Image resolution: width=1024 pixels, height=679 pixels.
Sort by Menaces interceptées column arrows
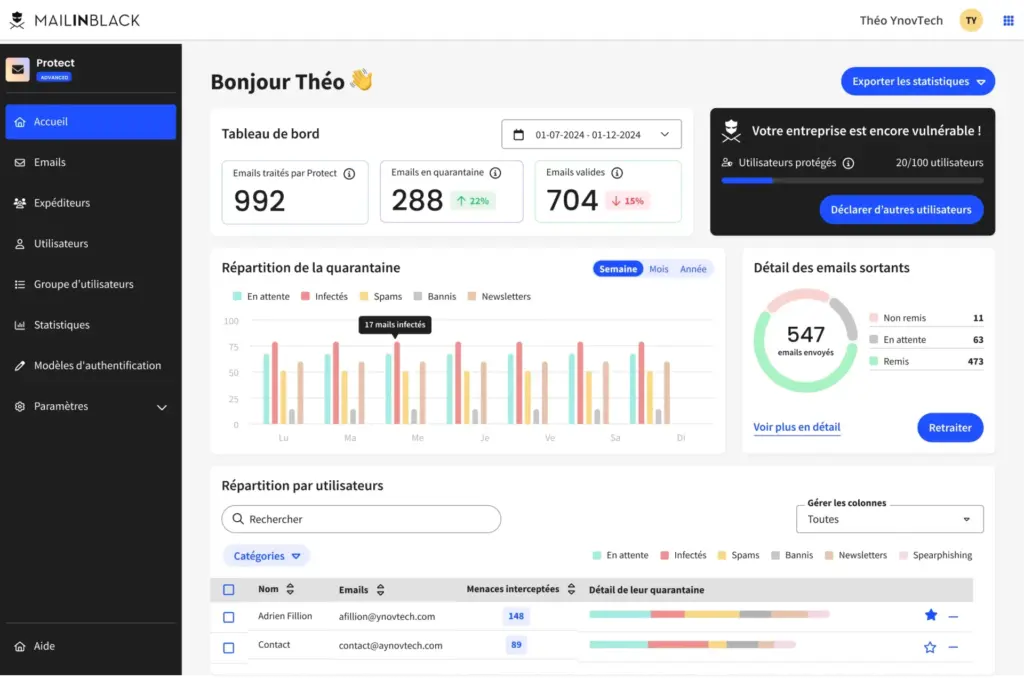tap(571, 589)
